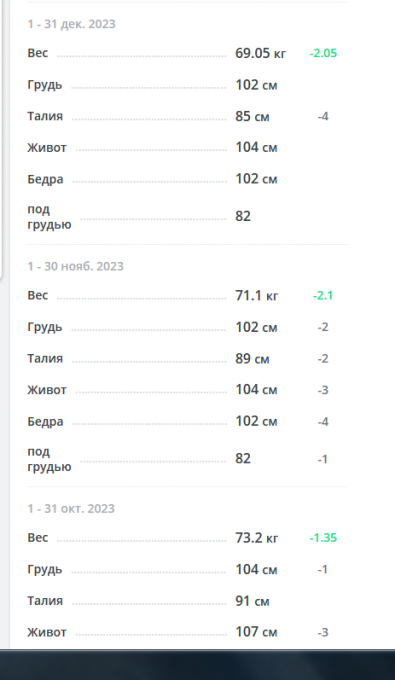
Task: Open the October Вес value 73.2 кг
Action: pyautogui.click(x=257, y=538)
